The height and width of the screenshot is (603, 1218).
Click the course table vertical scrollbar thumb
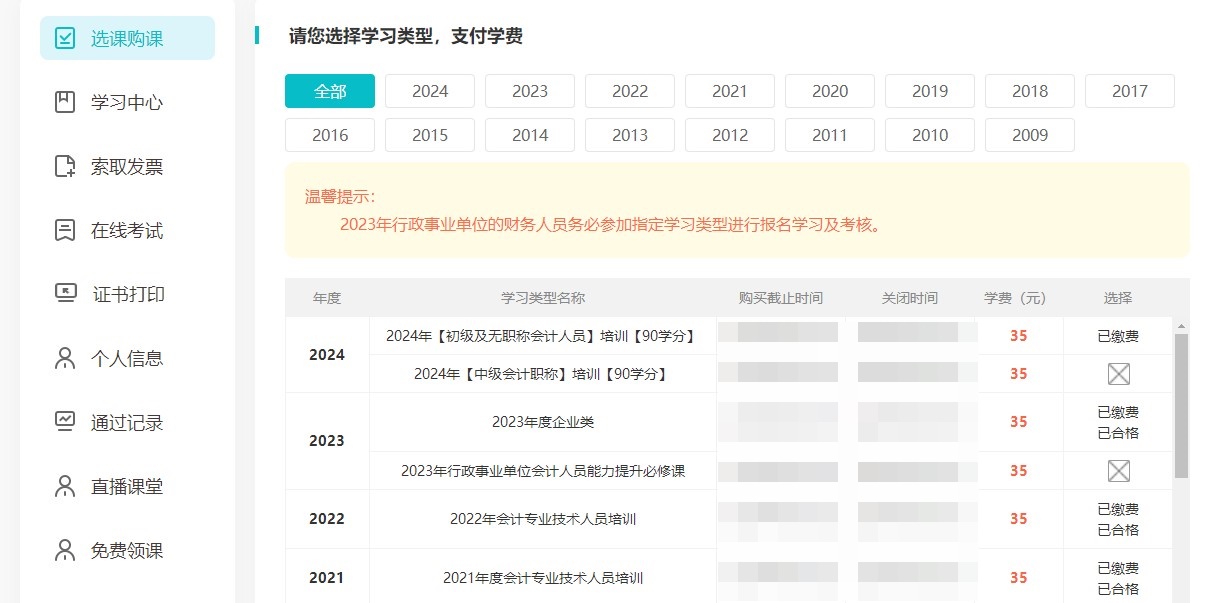pos(1181,405)
